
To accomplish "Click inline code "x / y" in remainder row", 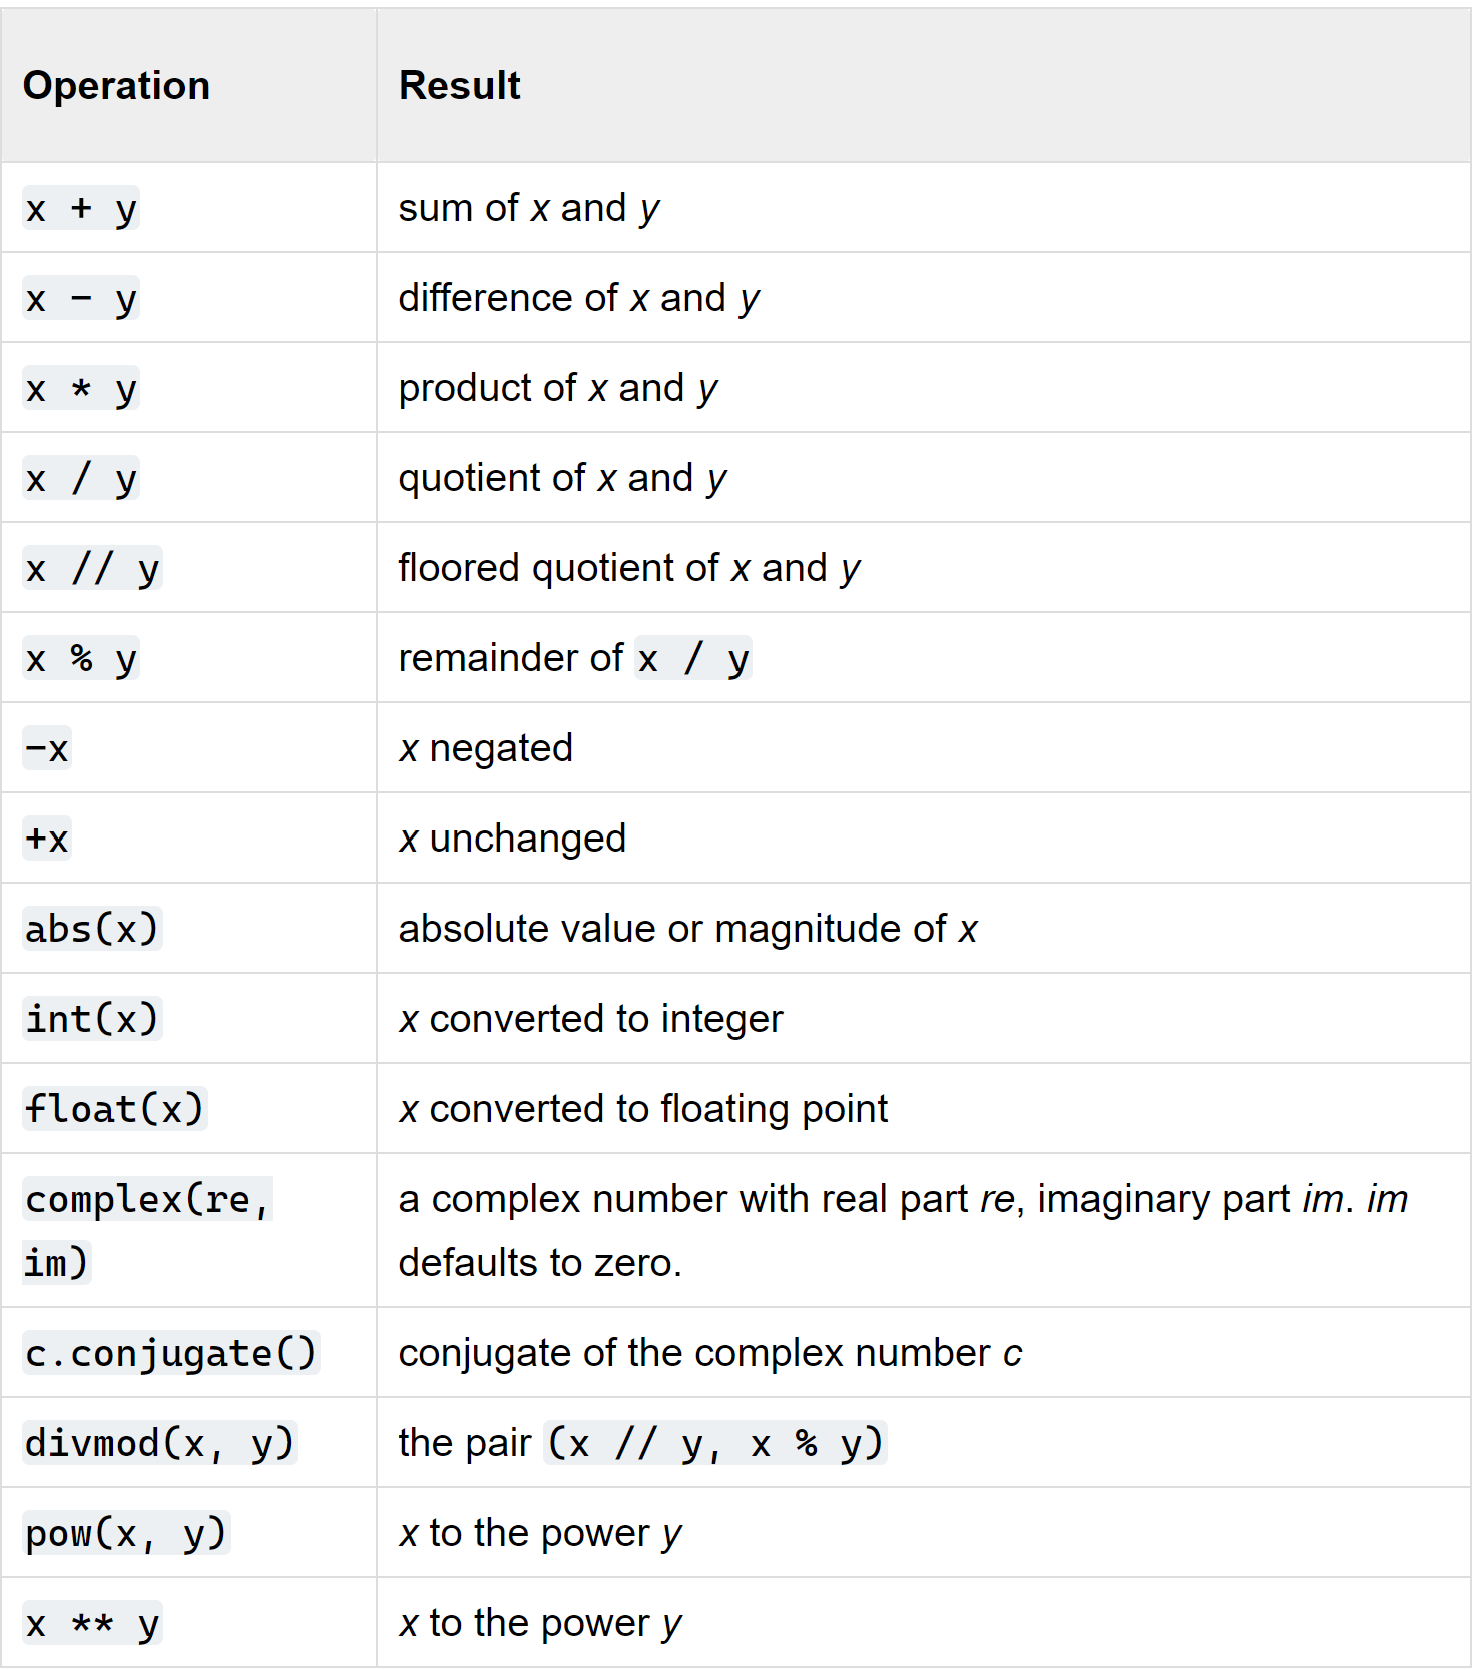I will click(x=693, y=658).
